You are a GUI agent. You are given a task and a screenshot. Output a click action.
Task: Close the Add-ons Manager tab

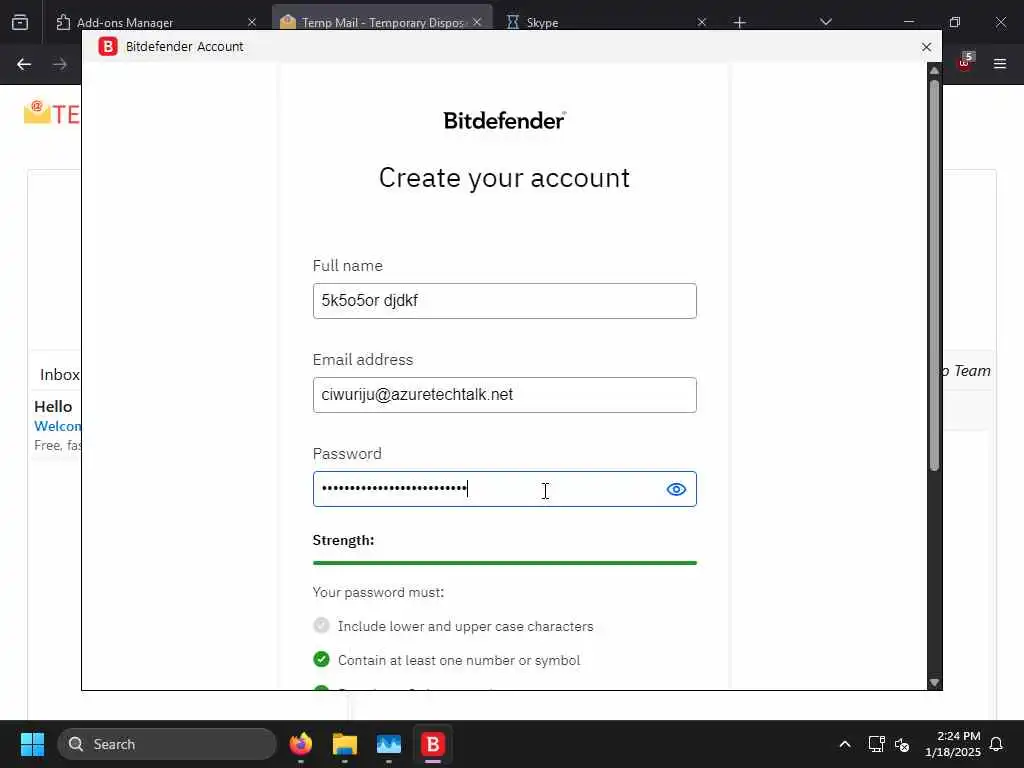(x=252, y=22)
